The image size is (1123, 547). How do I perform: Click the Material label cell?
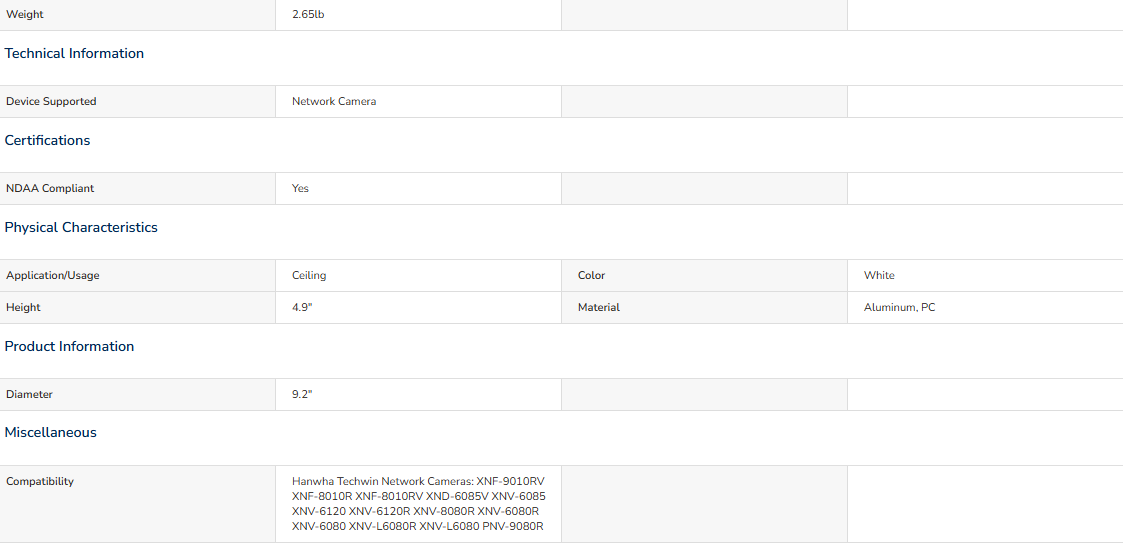(704, 308)
